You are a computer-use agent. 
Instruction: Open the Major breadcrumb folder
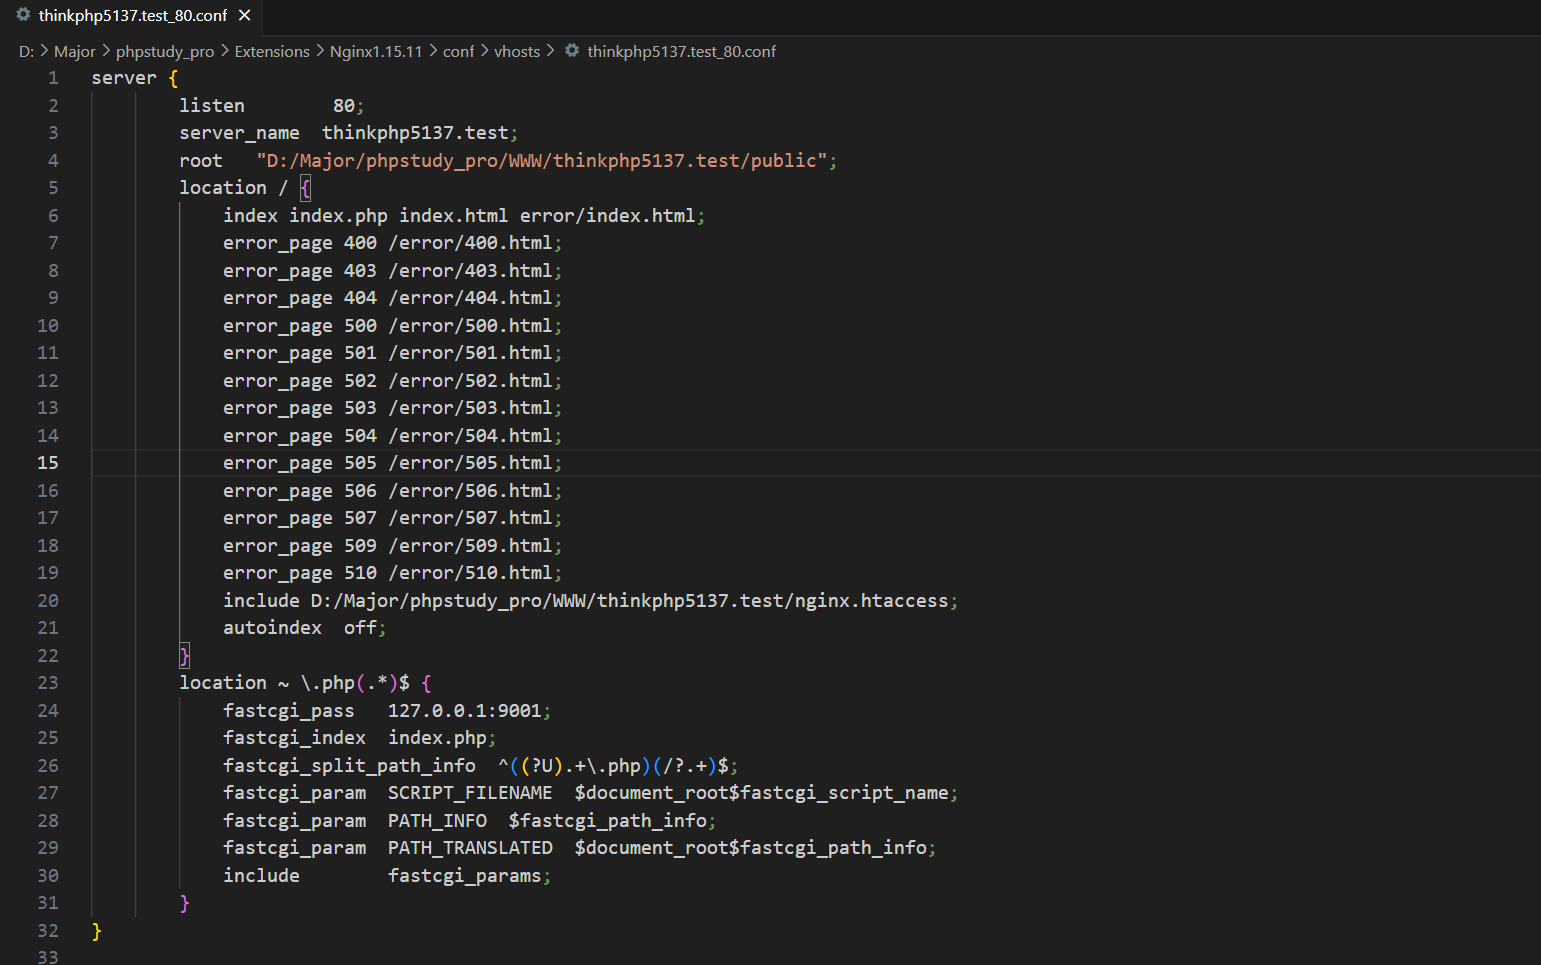click(x=75, y=51)
